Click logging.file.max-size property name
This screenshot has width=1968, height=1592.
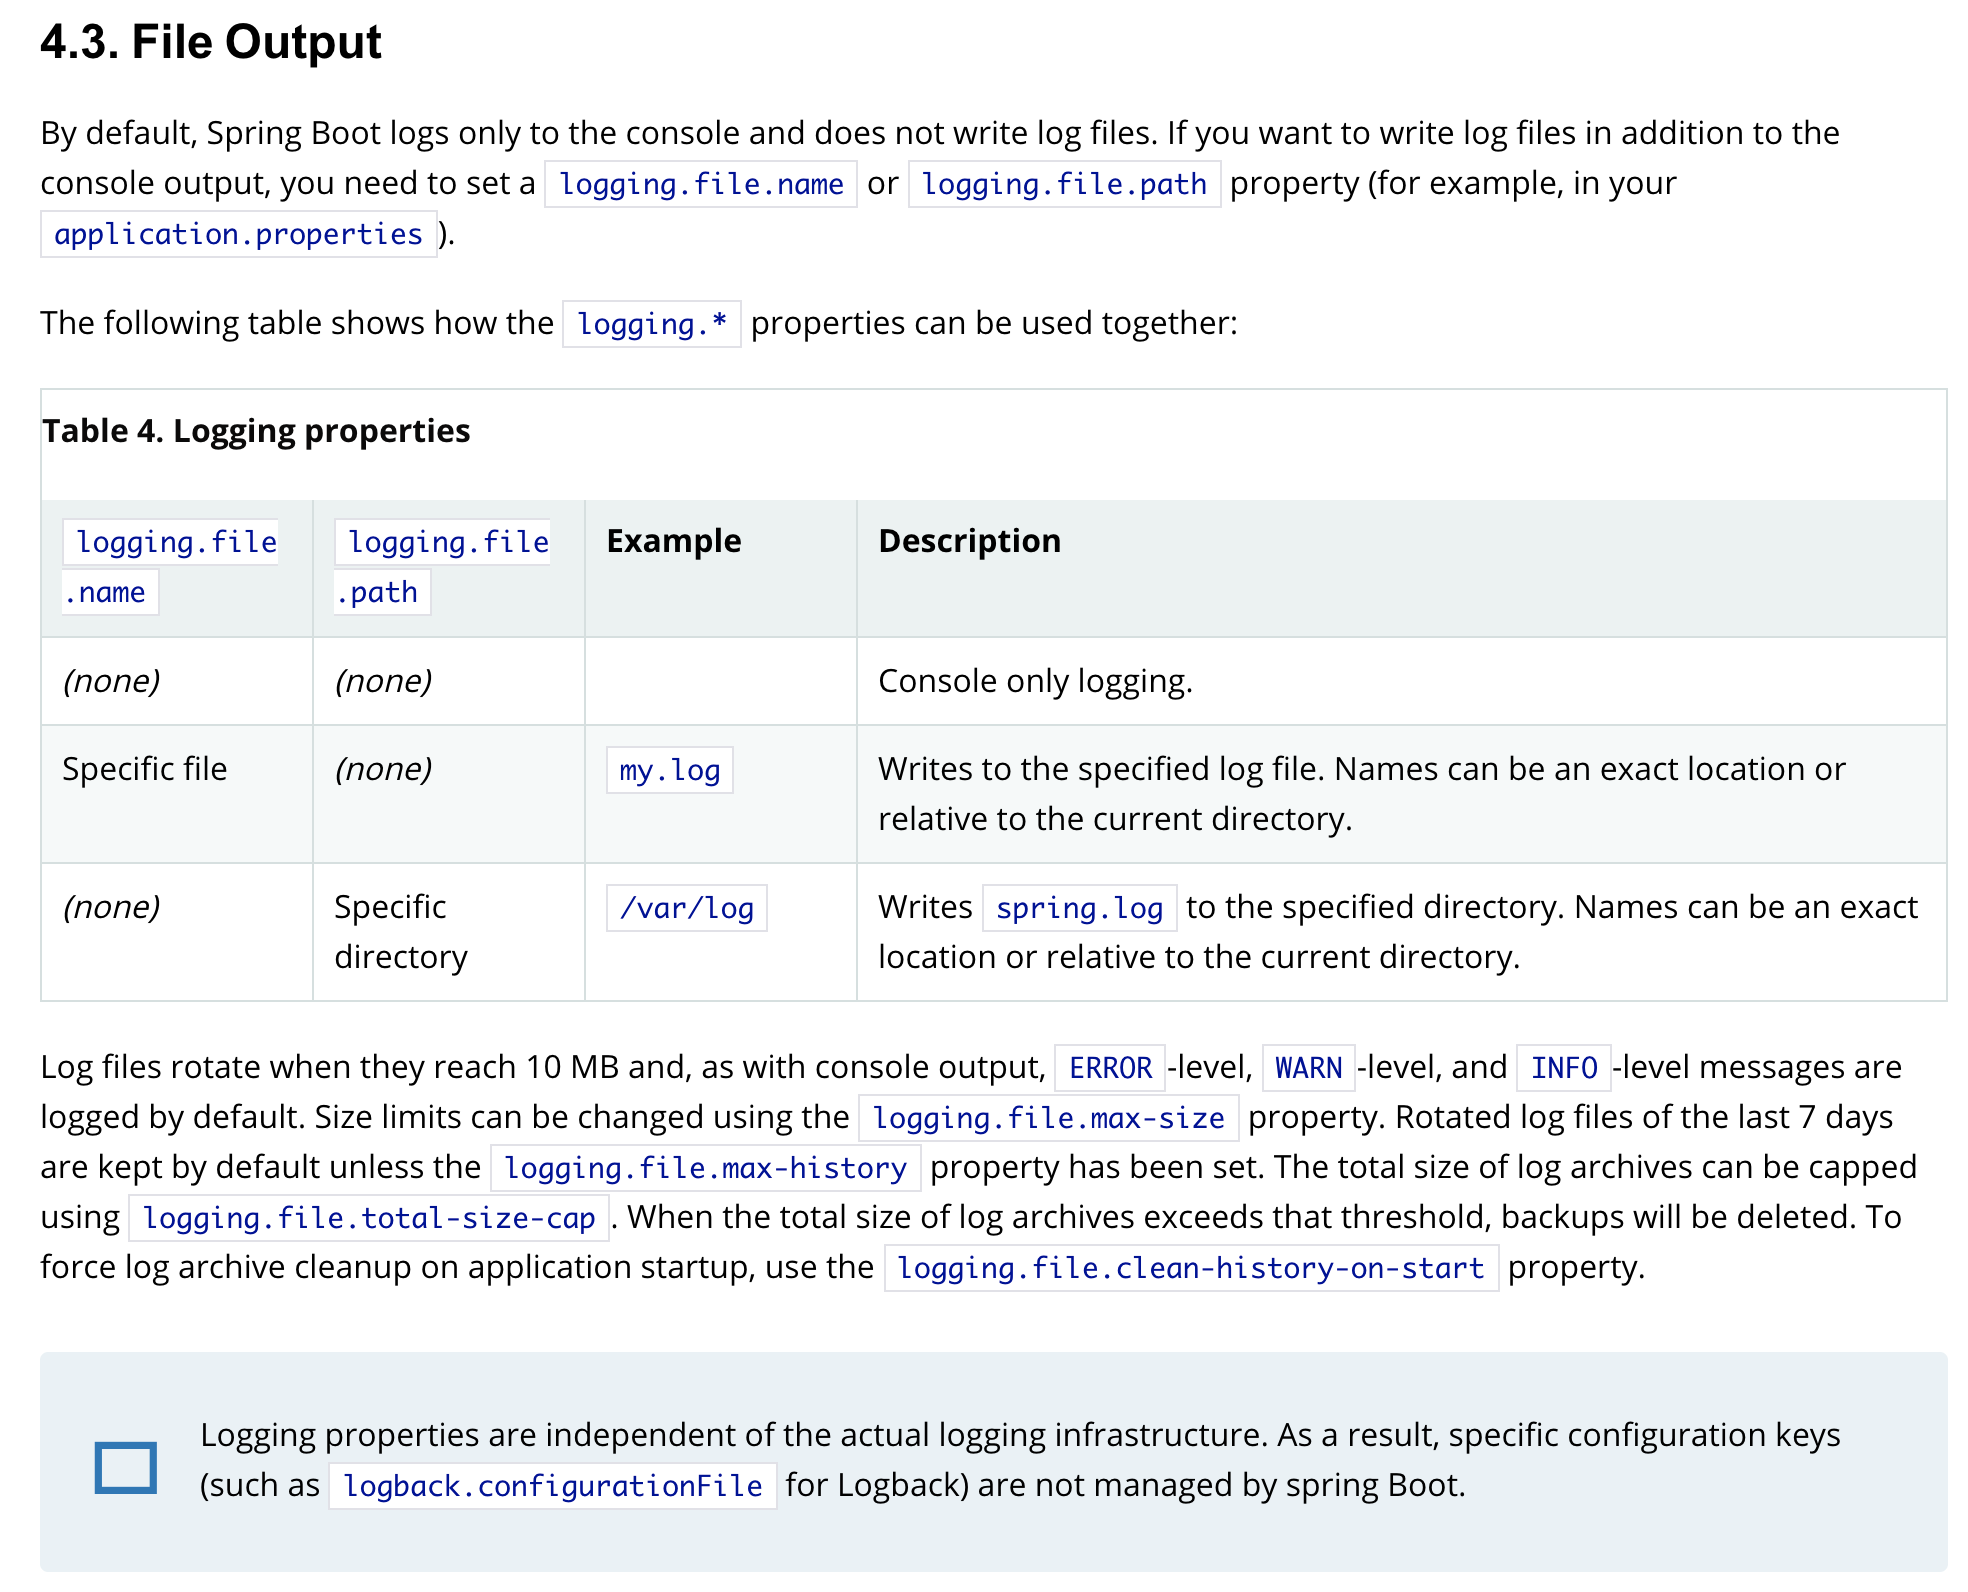1048,1118
